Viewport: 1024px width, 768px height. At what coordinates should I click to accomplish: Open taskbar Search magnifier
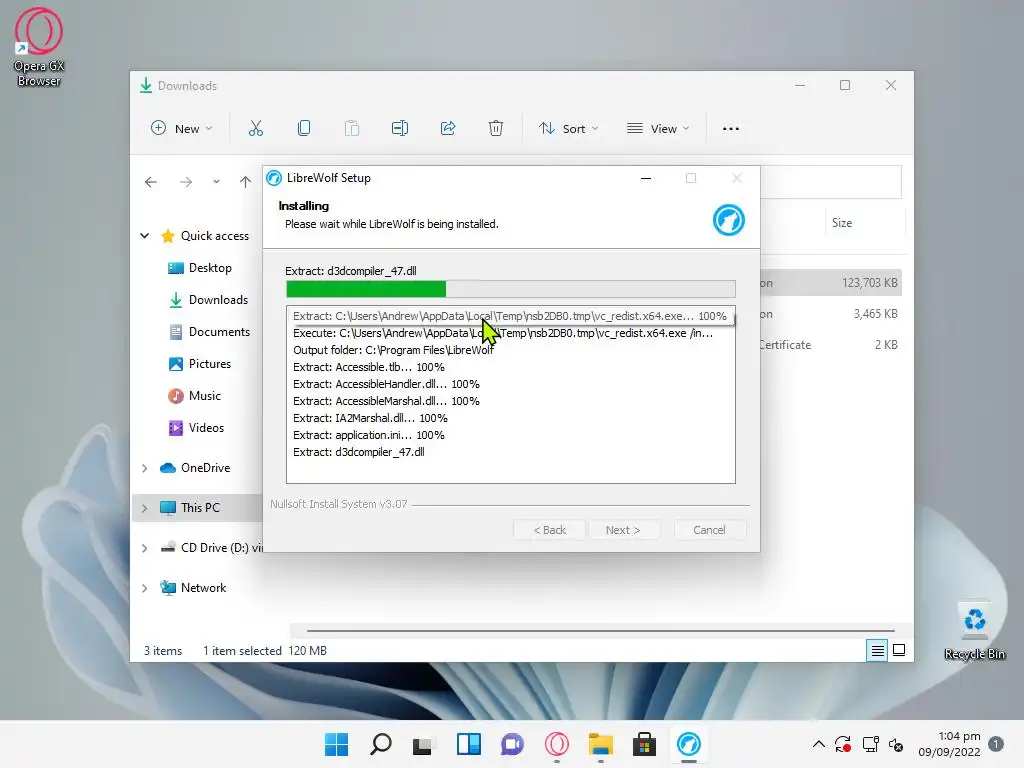(x=381, y=744)
